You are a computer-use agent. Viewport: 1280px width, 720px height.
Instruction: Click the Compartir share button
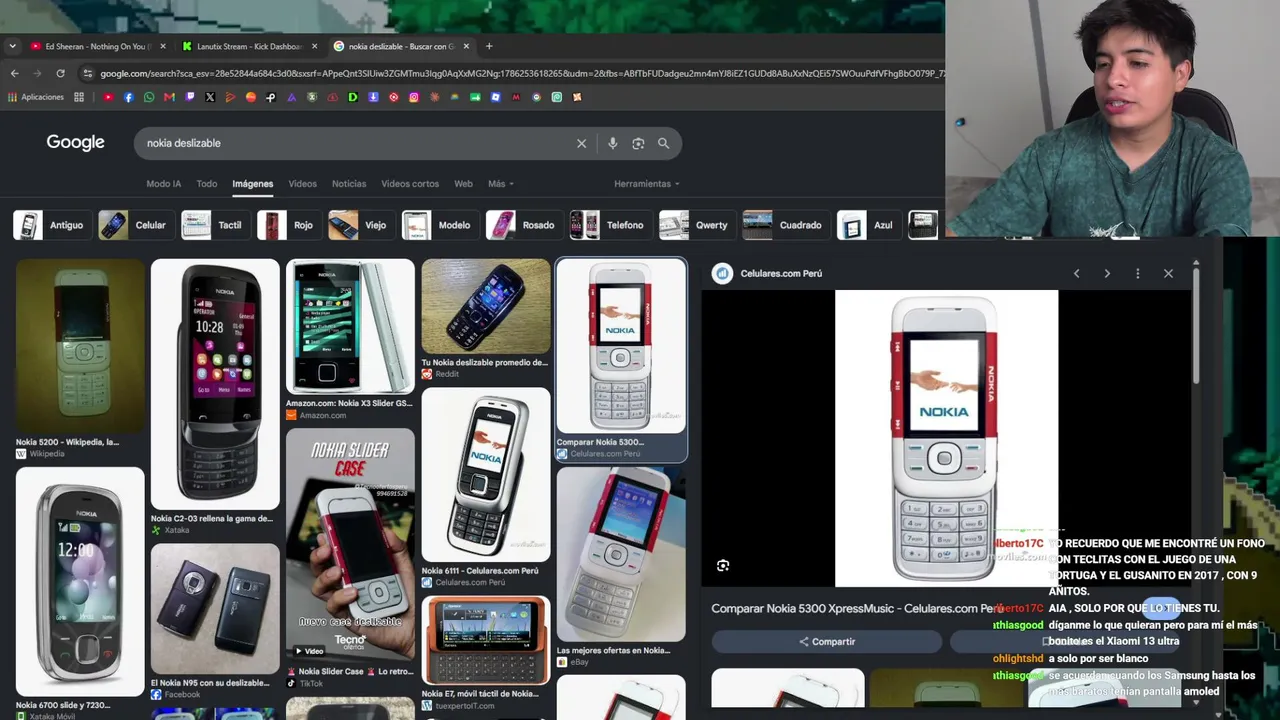827,641
